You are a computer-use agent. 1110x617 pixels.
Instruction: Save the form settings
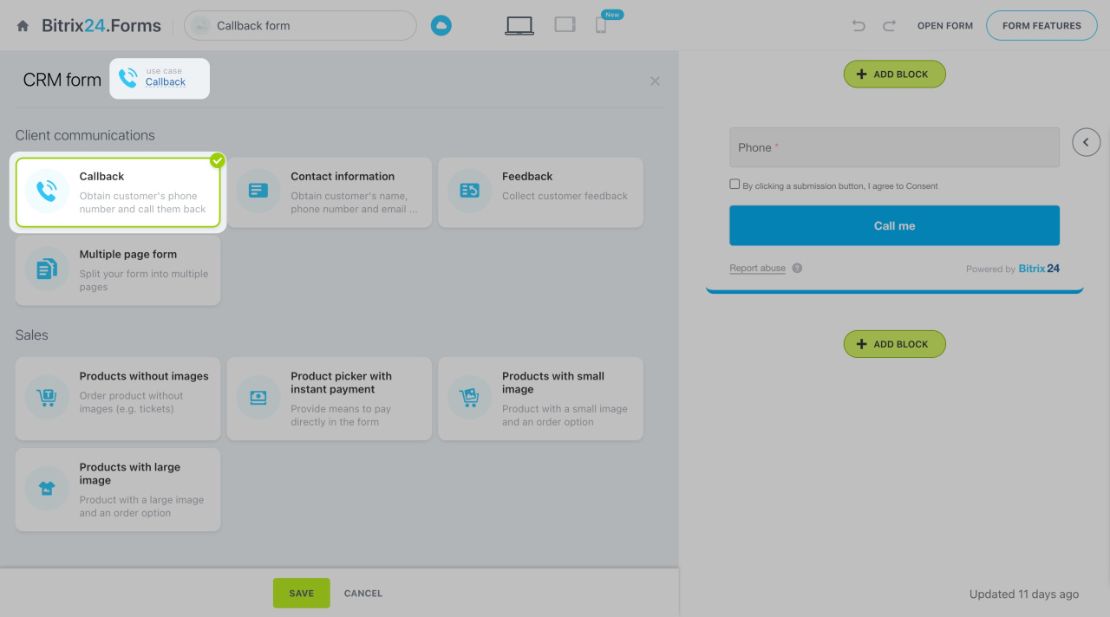pyautogui.click(x=302, y=593)
